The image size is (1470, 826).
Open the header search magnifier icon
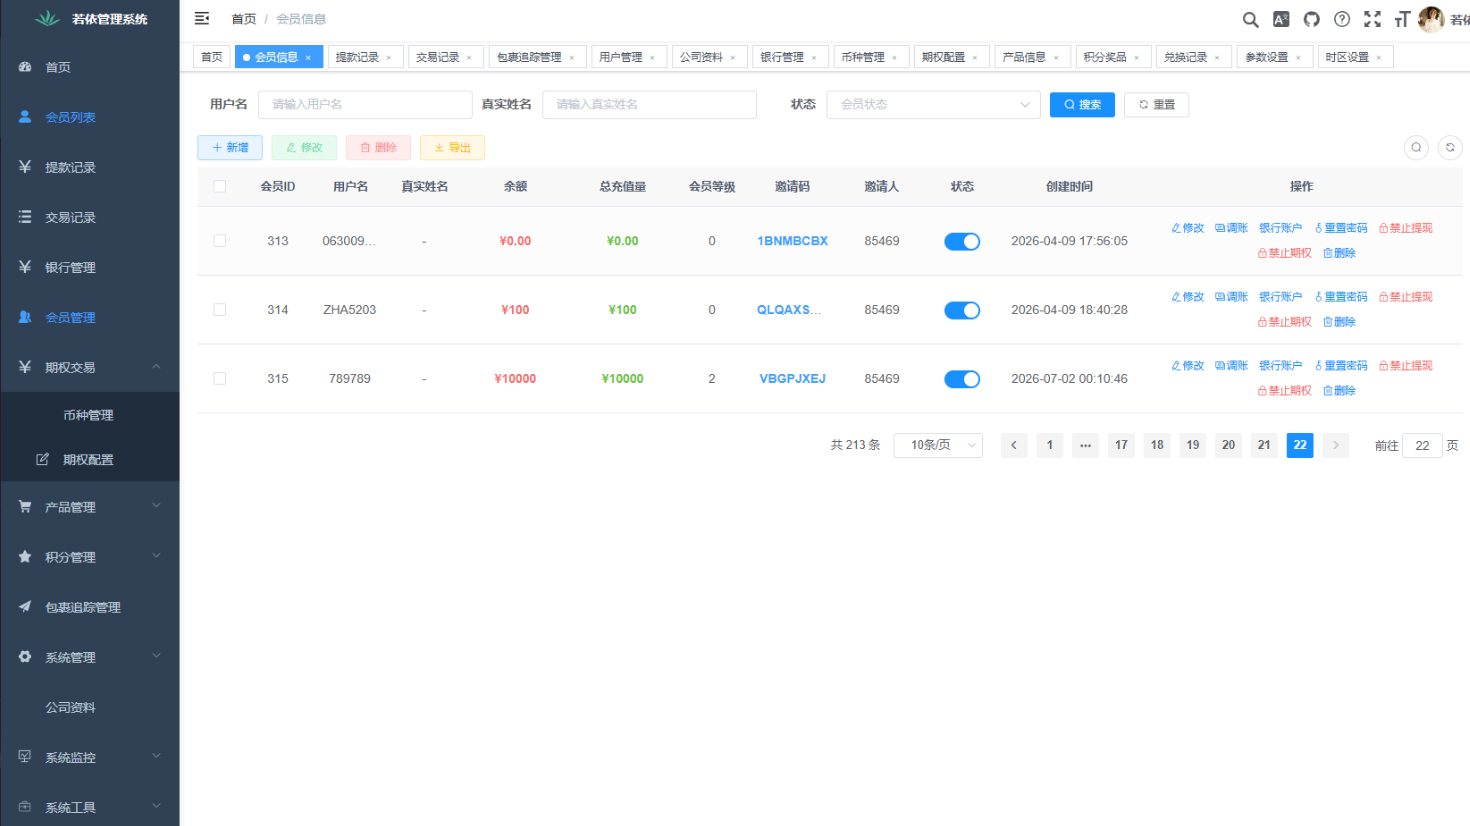pos(1250,19)
